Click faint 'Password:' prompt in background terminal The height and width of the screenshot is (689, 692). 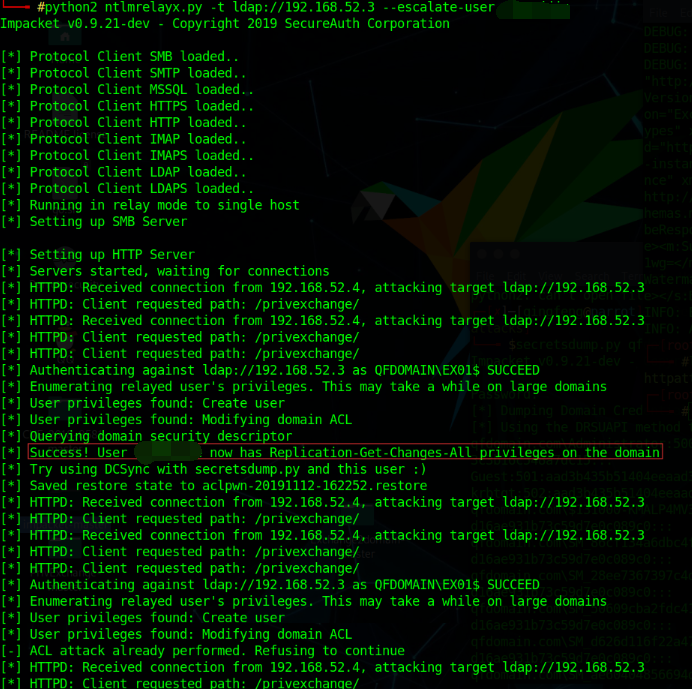click(504, 394)
